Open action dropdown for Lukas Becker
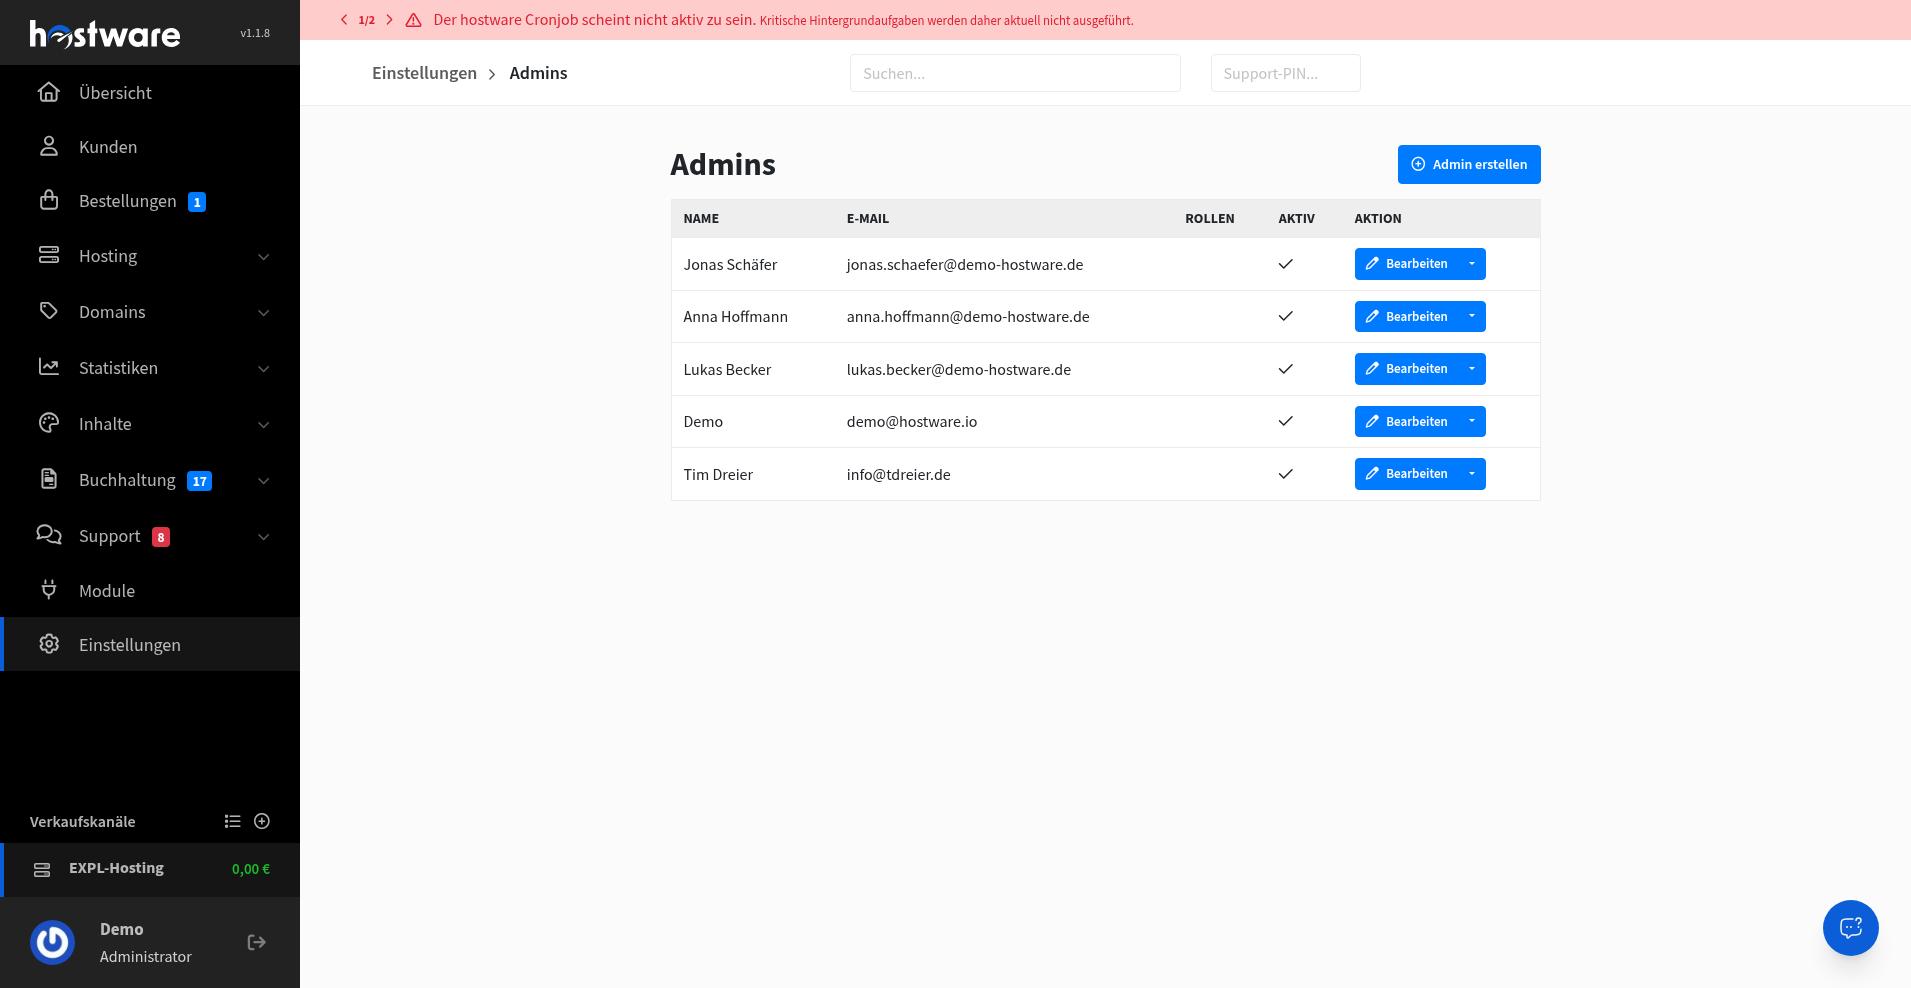The height and width of the screenshot is (988, 1911). [1472, 369]
